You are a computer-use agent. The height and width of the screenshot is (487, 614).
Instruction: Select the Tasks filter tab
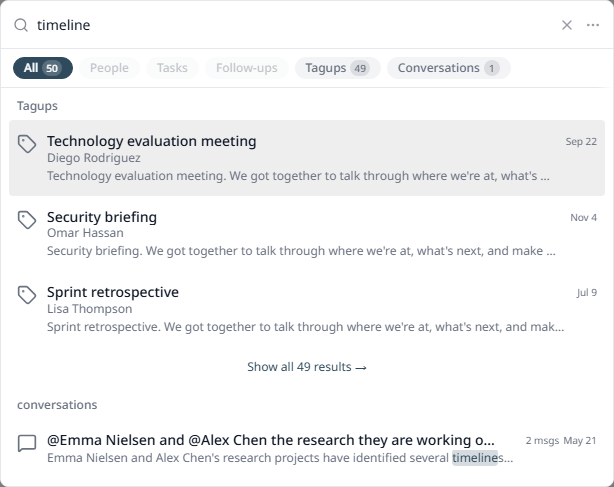pyautogui.click(x=172, y=68)
